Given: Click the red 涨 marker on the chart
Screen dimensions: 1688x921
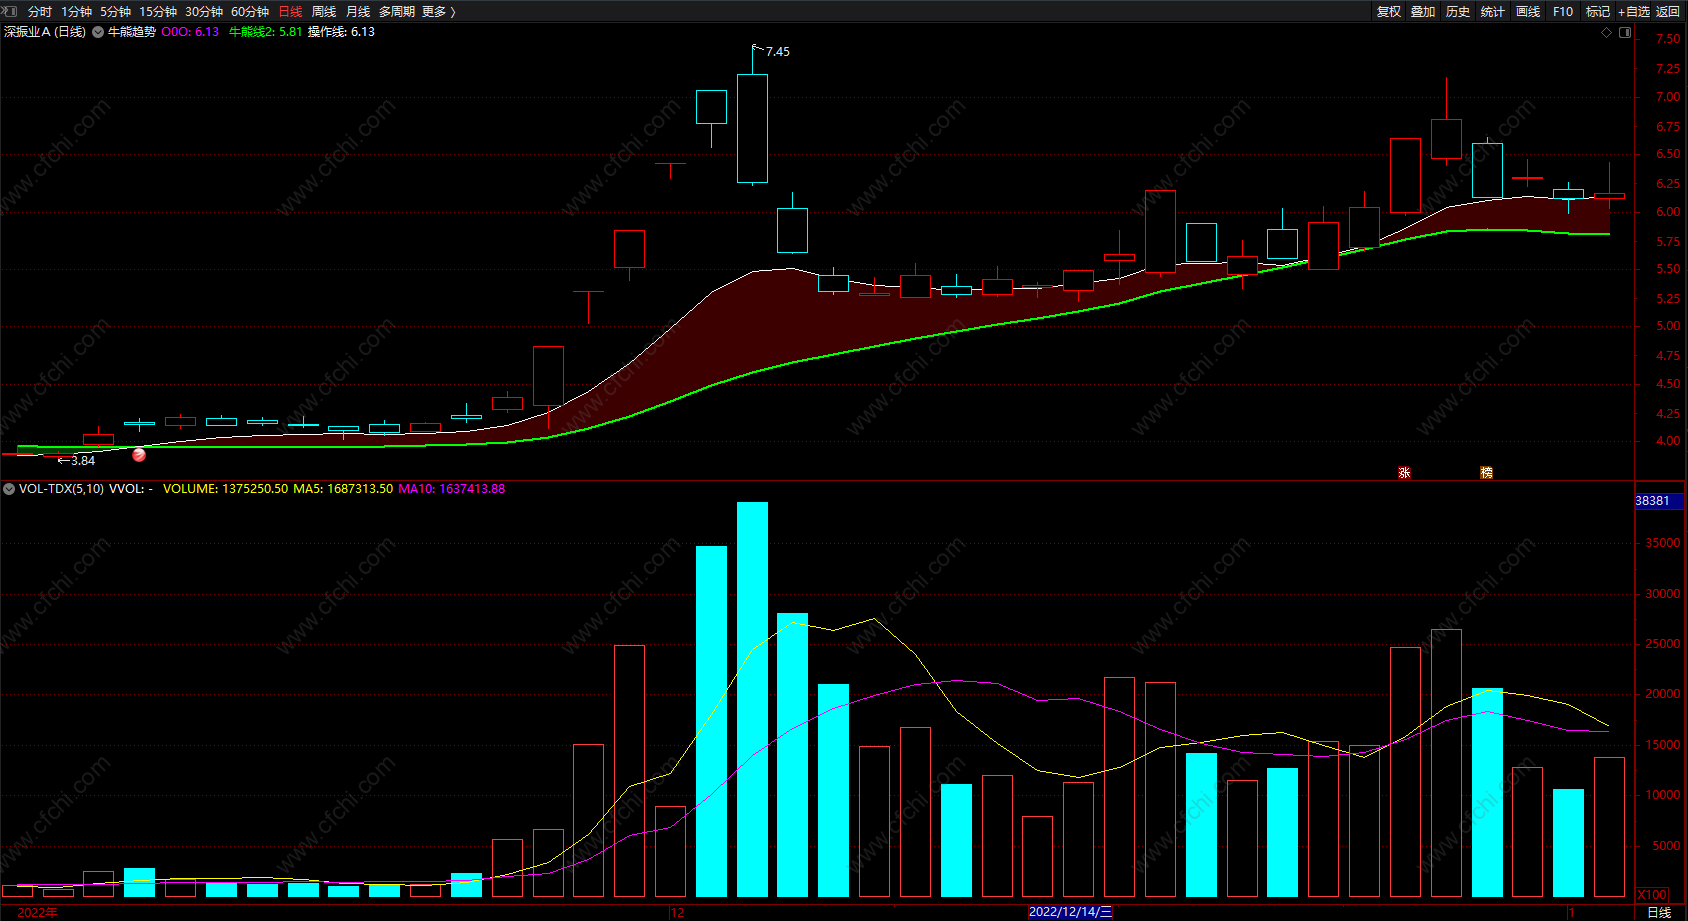Looking at the screenshot, I should pos(1404,472).
